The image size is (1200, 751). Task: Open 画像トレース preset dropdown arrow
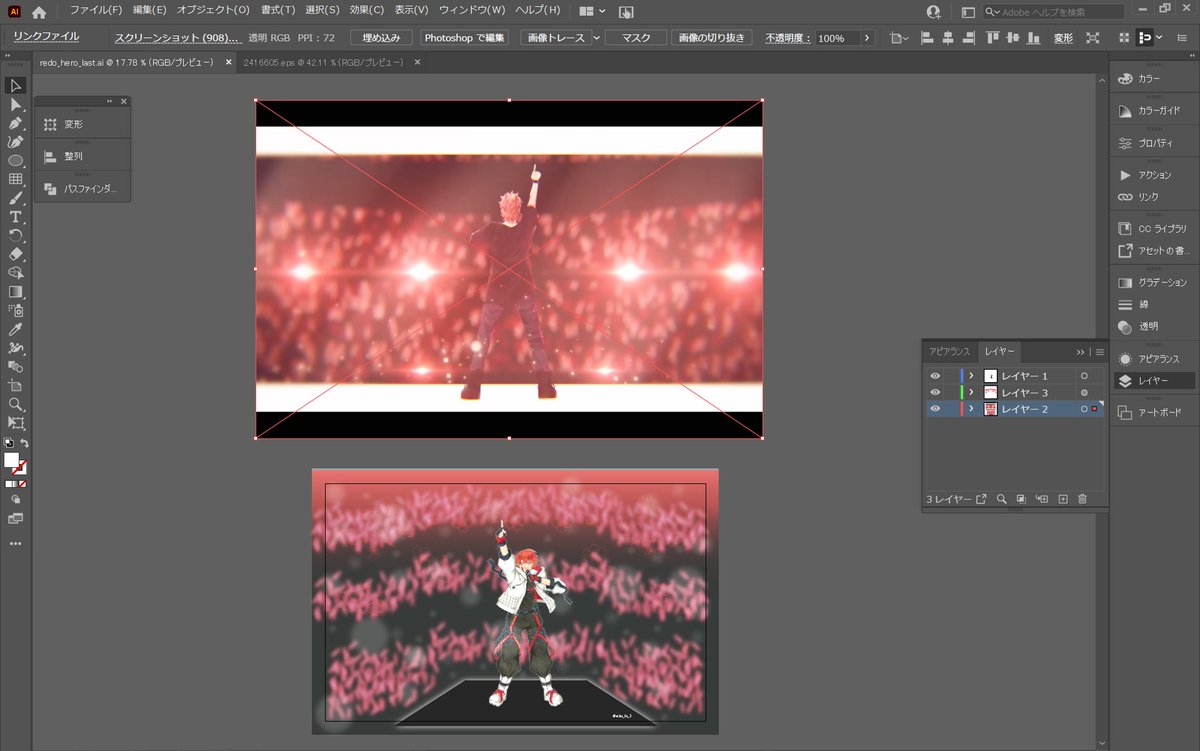point(597,38)
